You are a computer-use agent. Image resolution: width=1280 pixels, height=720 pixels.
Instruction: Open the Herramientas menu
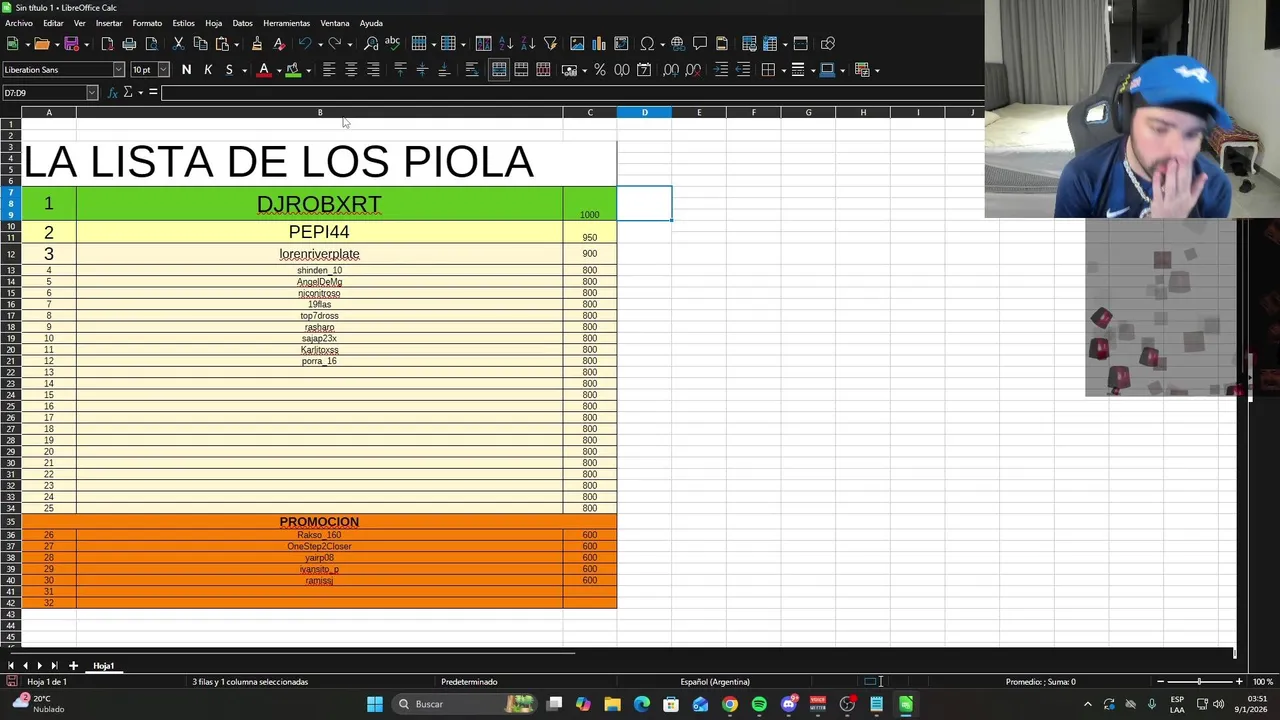coord(286,23)
